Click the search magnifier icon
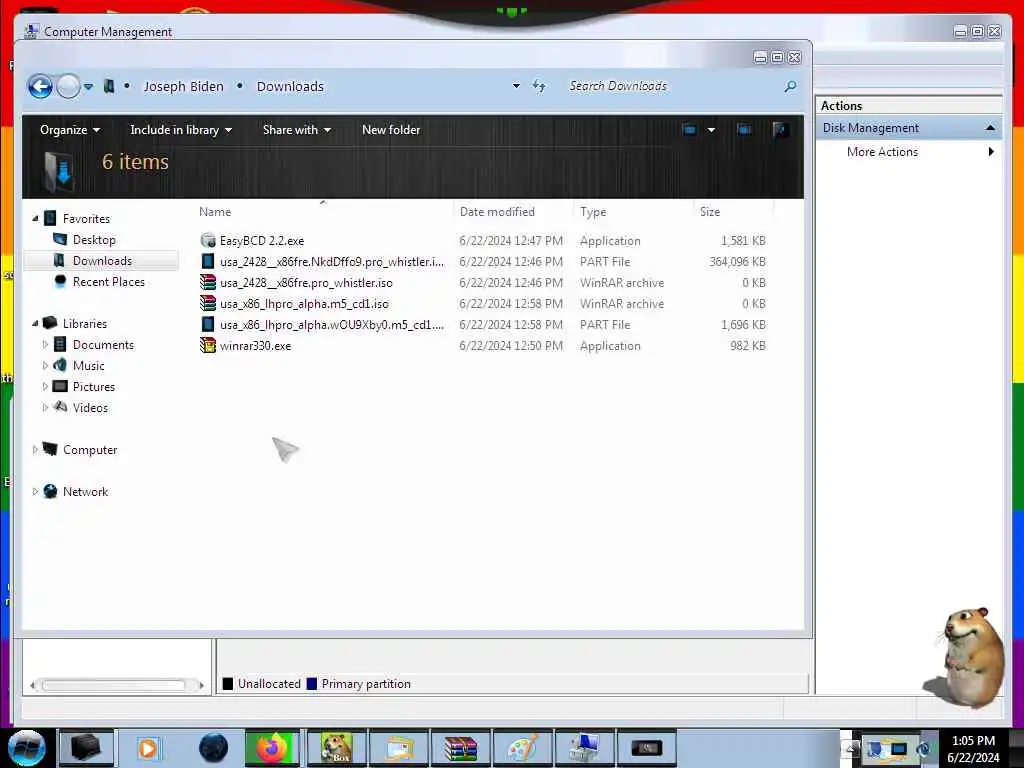 point(790,86)
